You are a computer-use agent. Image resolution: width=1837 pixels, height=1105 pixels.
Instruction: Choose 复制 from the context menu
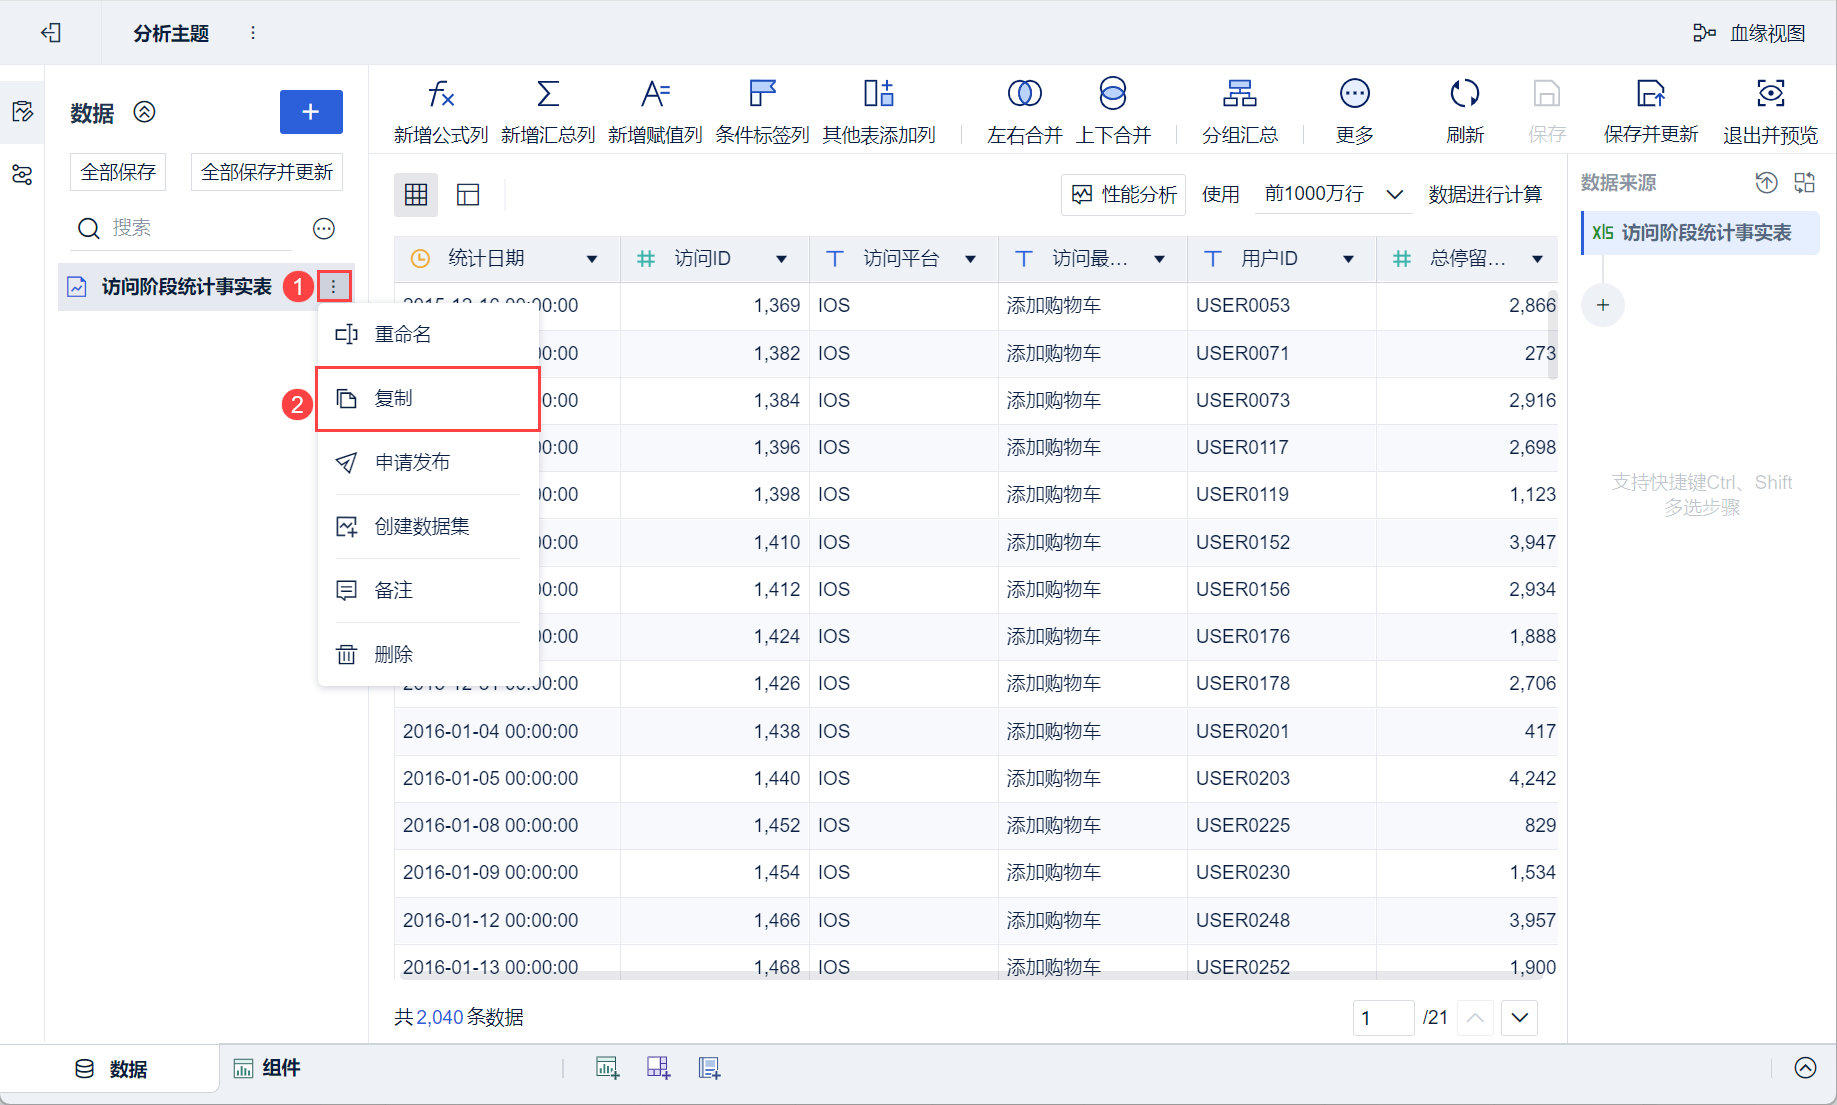click(x=428, y=398)
